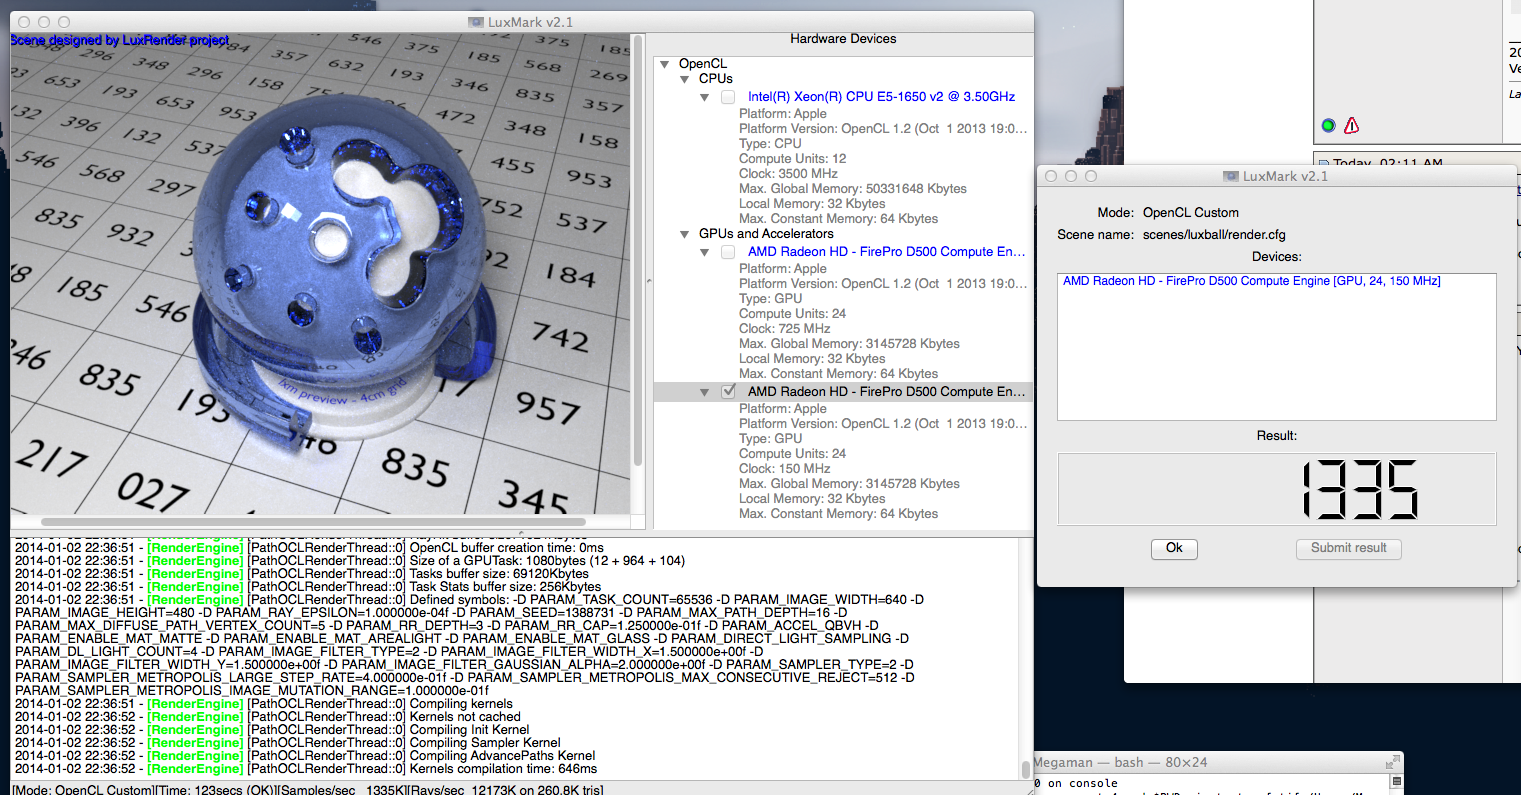
Task: Click Kernels compilation time: 646ms log line
Action: [305, 769]
